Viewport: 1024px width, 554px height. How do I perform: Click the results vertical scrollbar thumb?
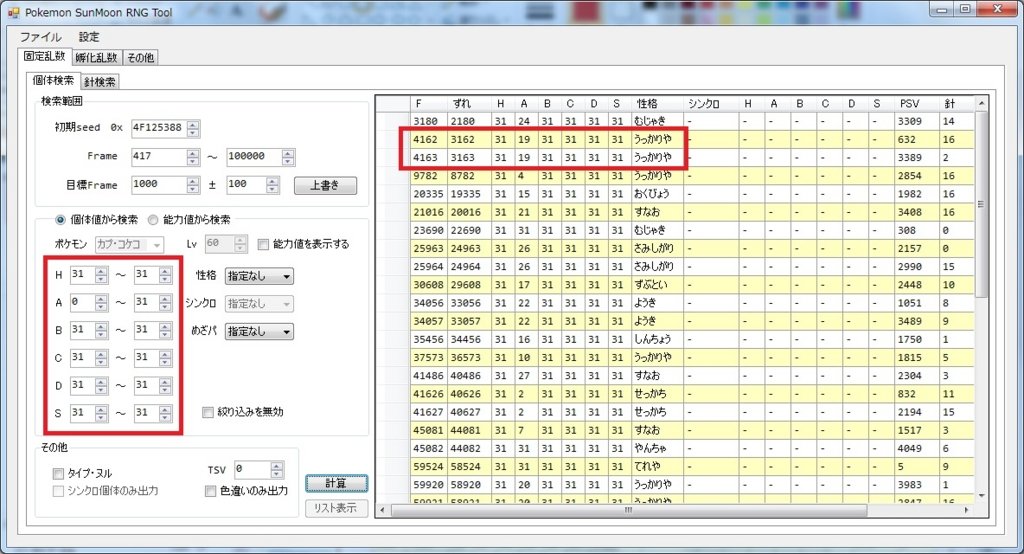[980, 204]
